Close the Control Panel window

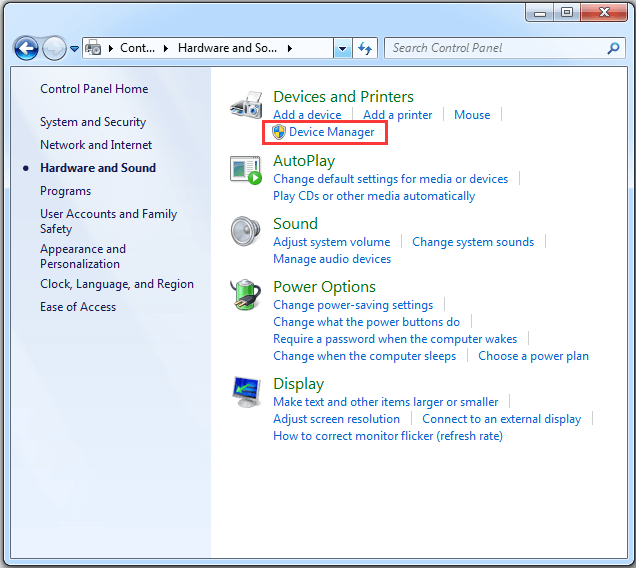click(x=604, y=13)
